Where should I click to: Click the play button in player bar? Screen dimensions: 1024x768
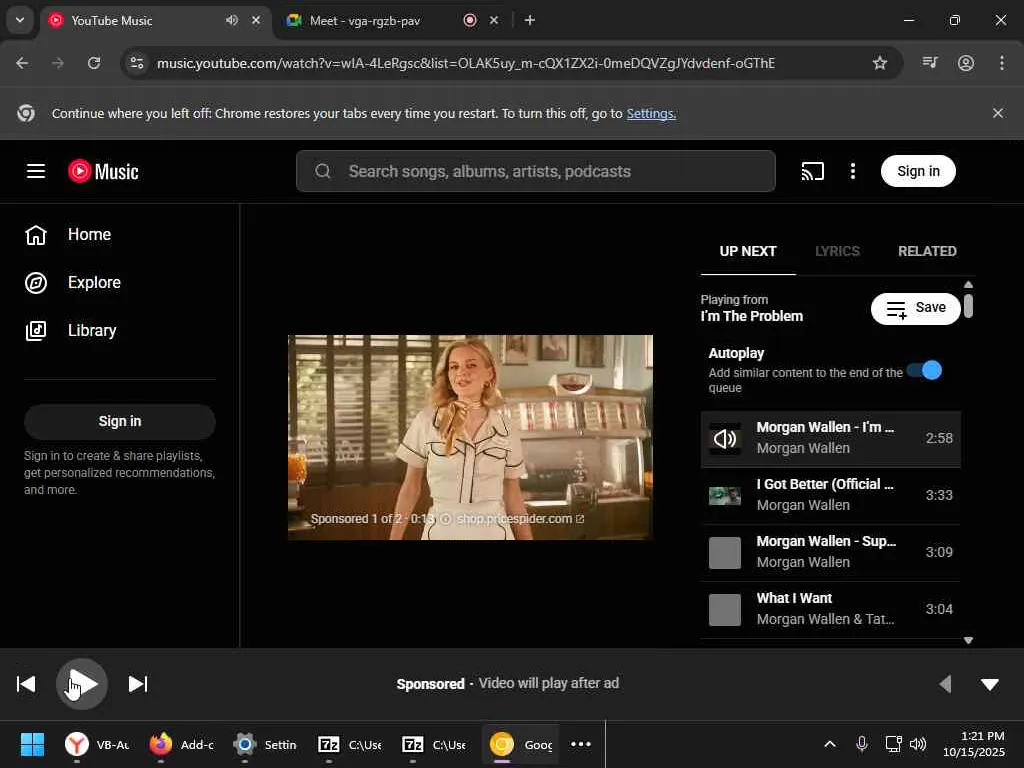click(x=82, y=684)
